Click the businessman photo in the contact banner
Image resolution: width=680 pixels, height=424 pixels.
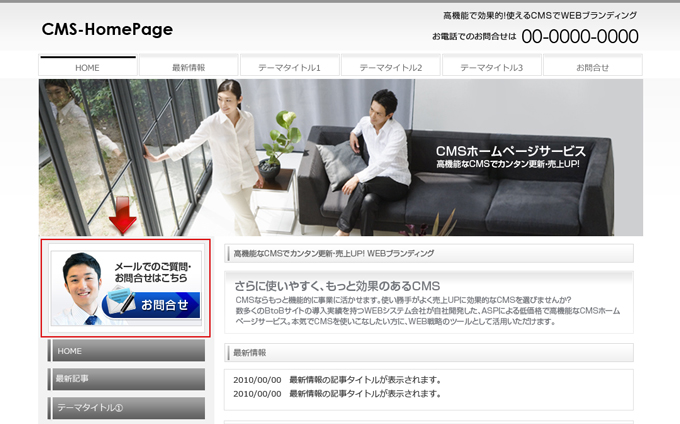pos(81,289)
